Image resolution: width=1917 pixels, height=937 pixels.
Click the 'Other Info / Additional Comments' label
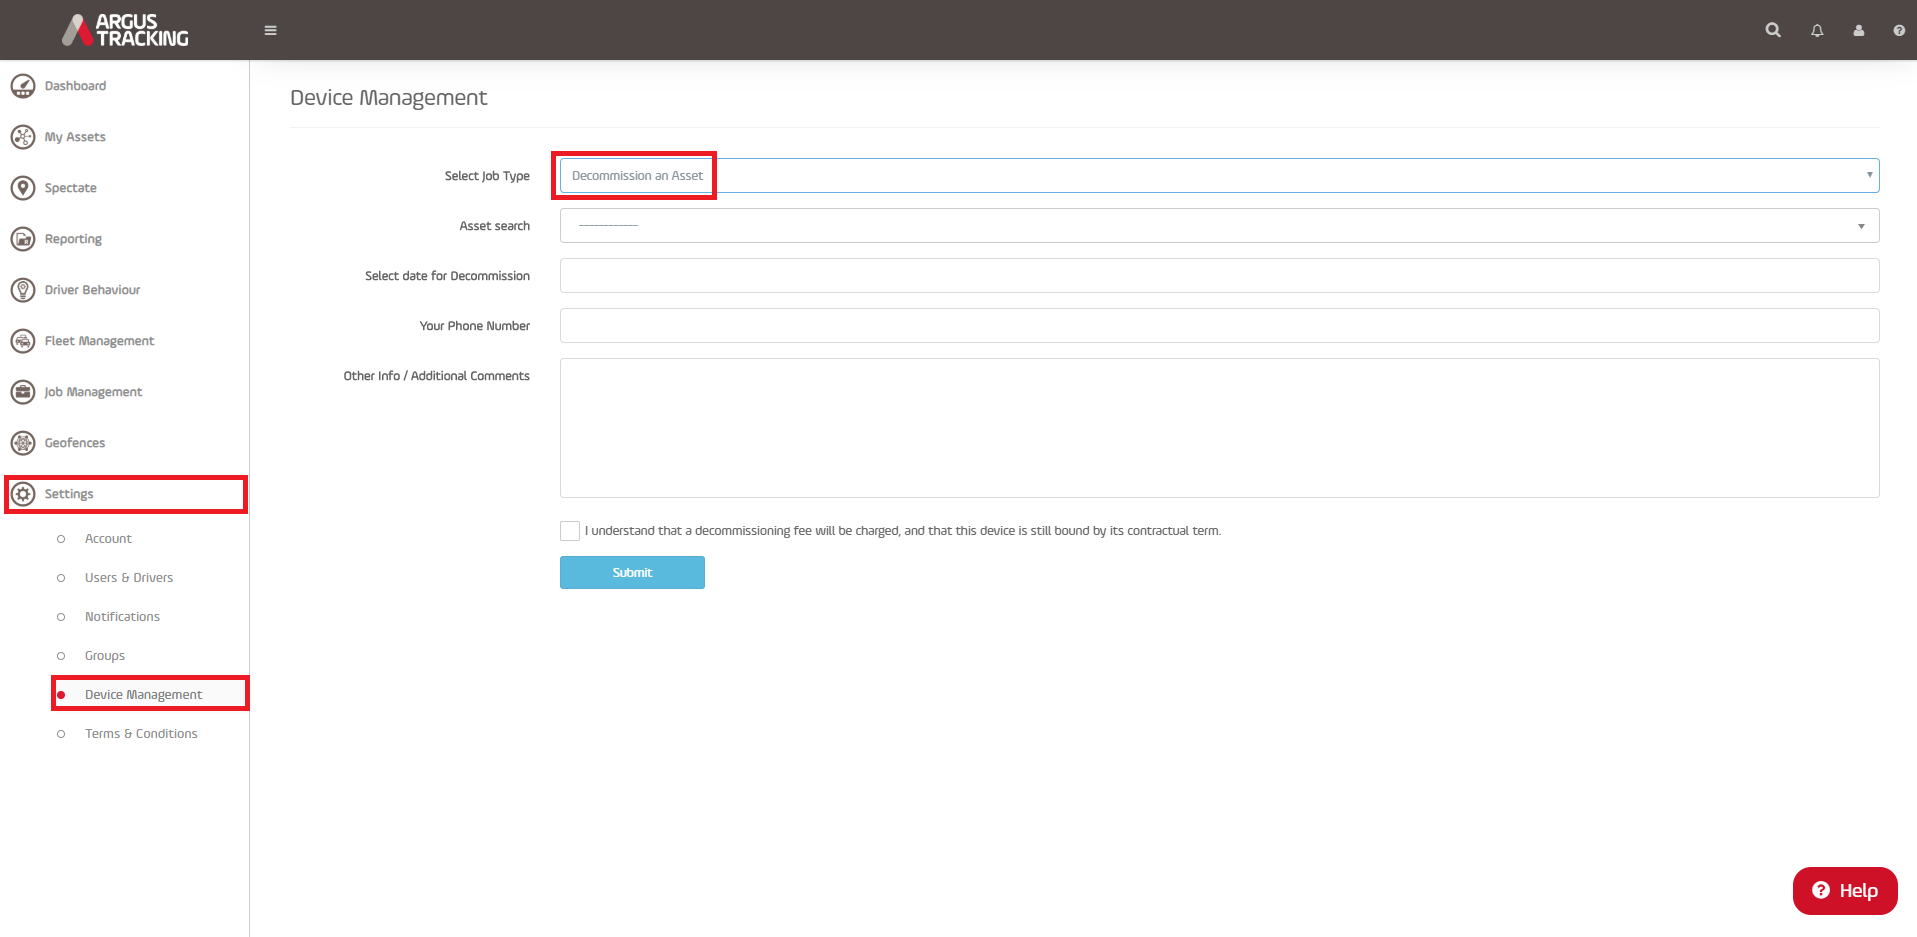(436, 376)
